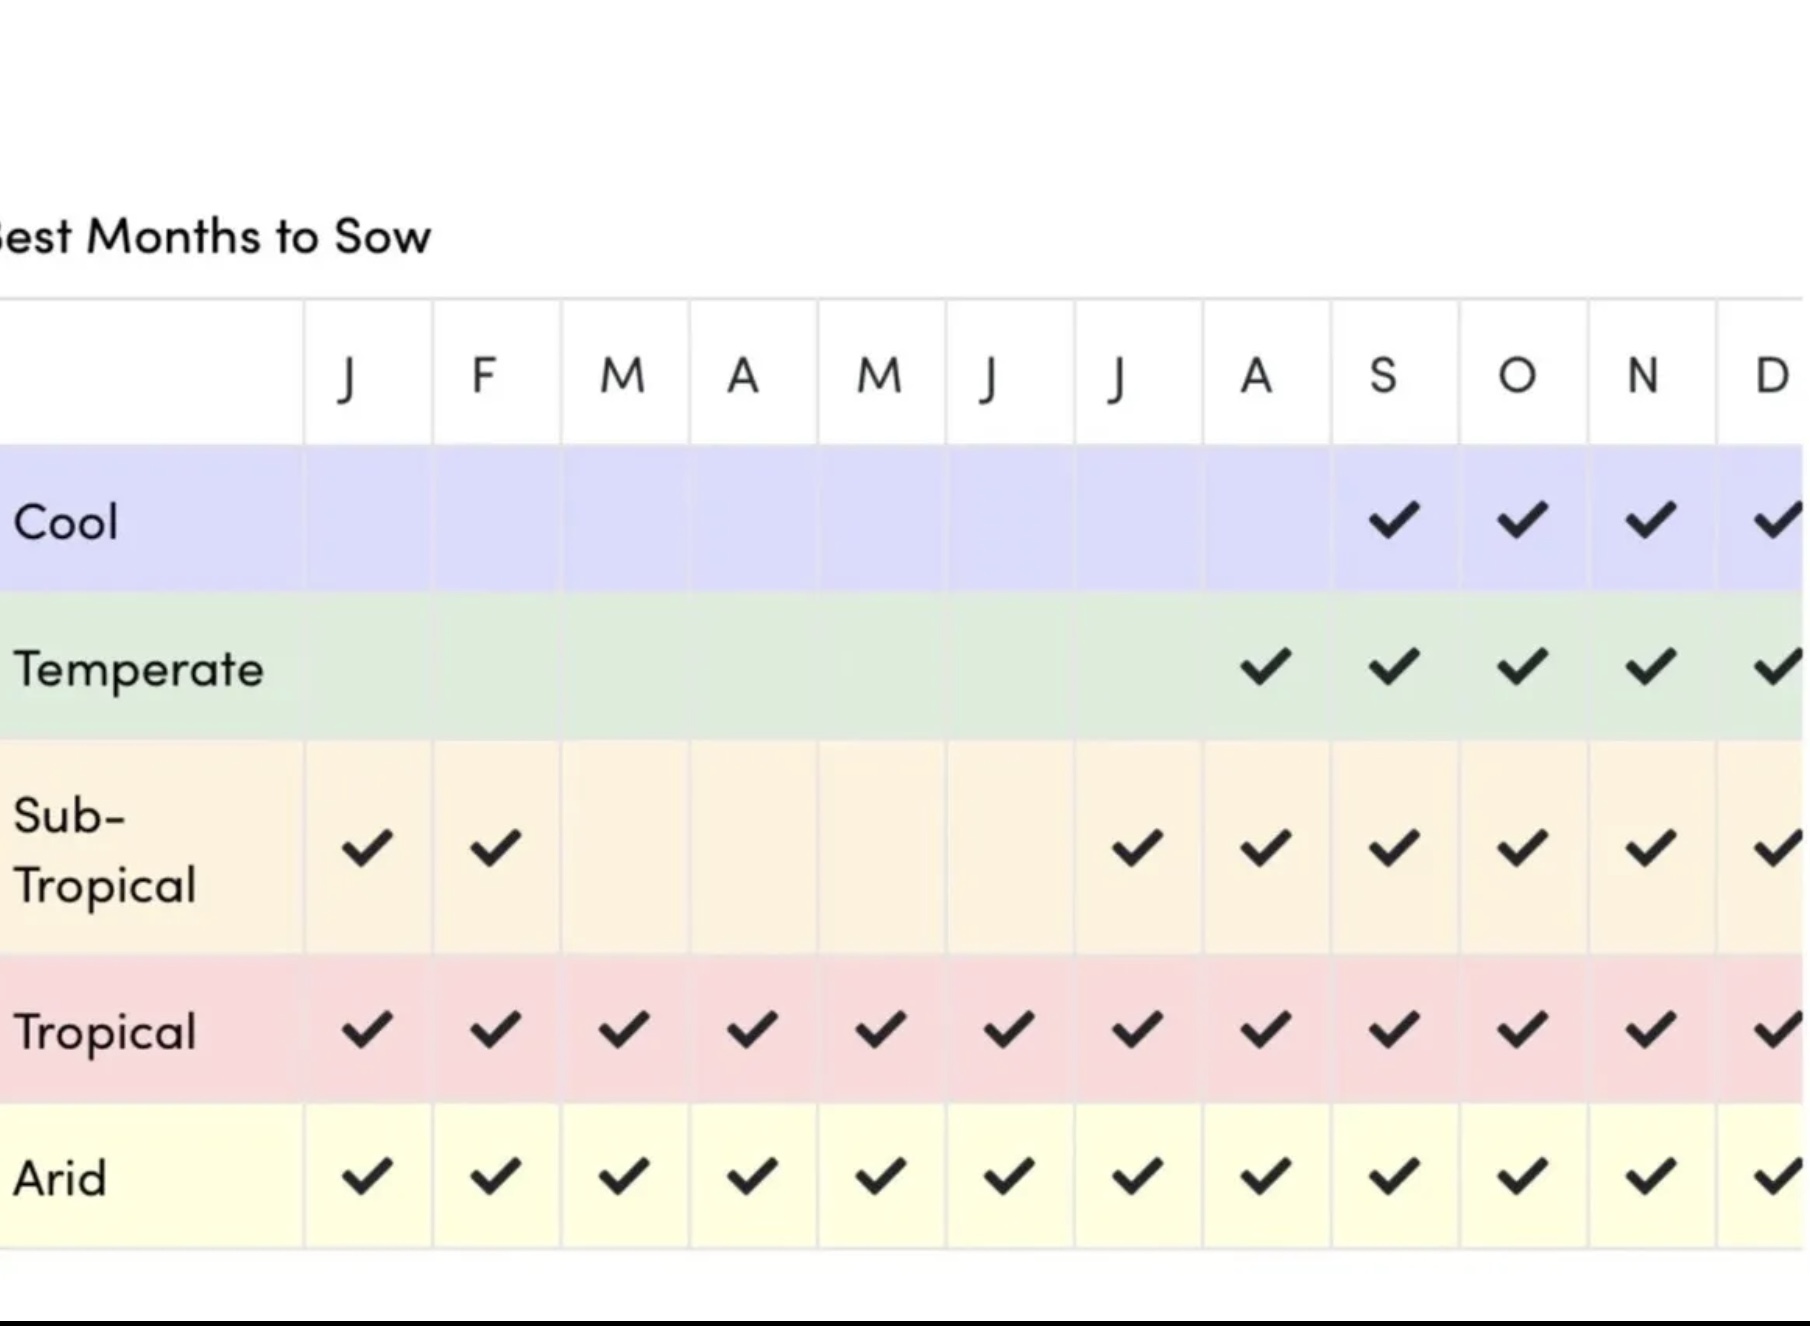Click the Arid climate row label
1810x1326 pixels.
coord(60,1178)
